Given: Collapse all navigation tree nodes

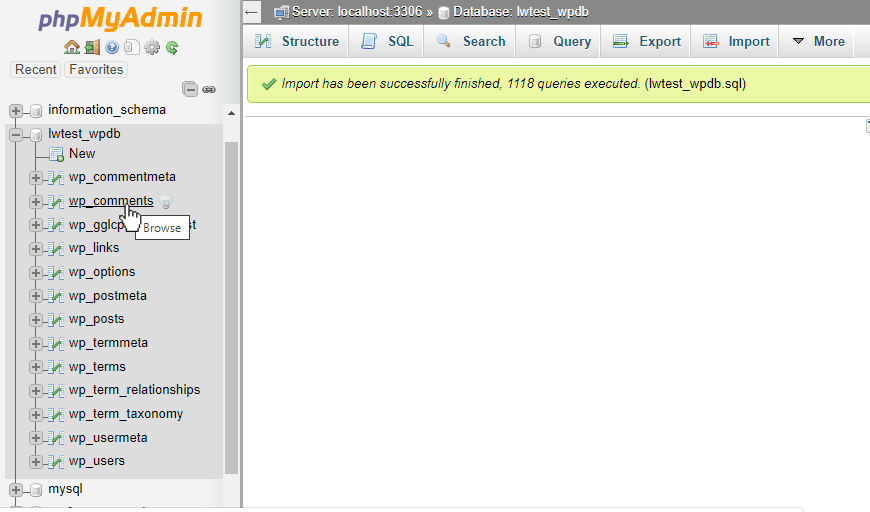Looking at the screenshot, I should 190,89.
